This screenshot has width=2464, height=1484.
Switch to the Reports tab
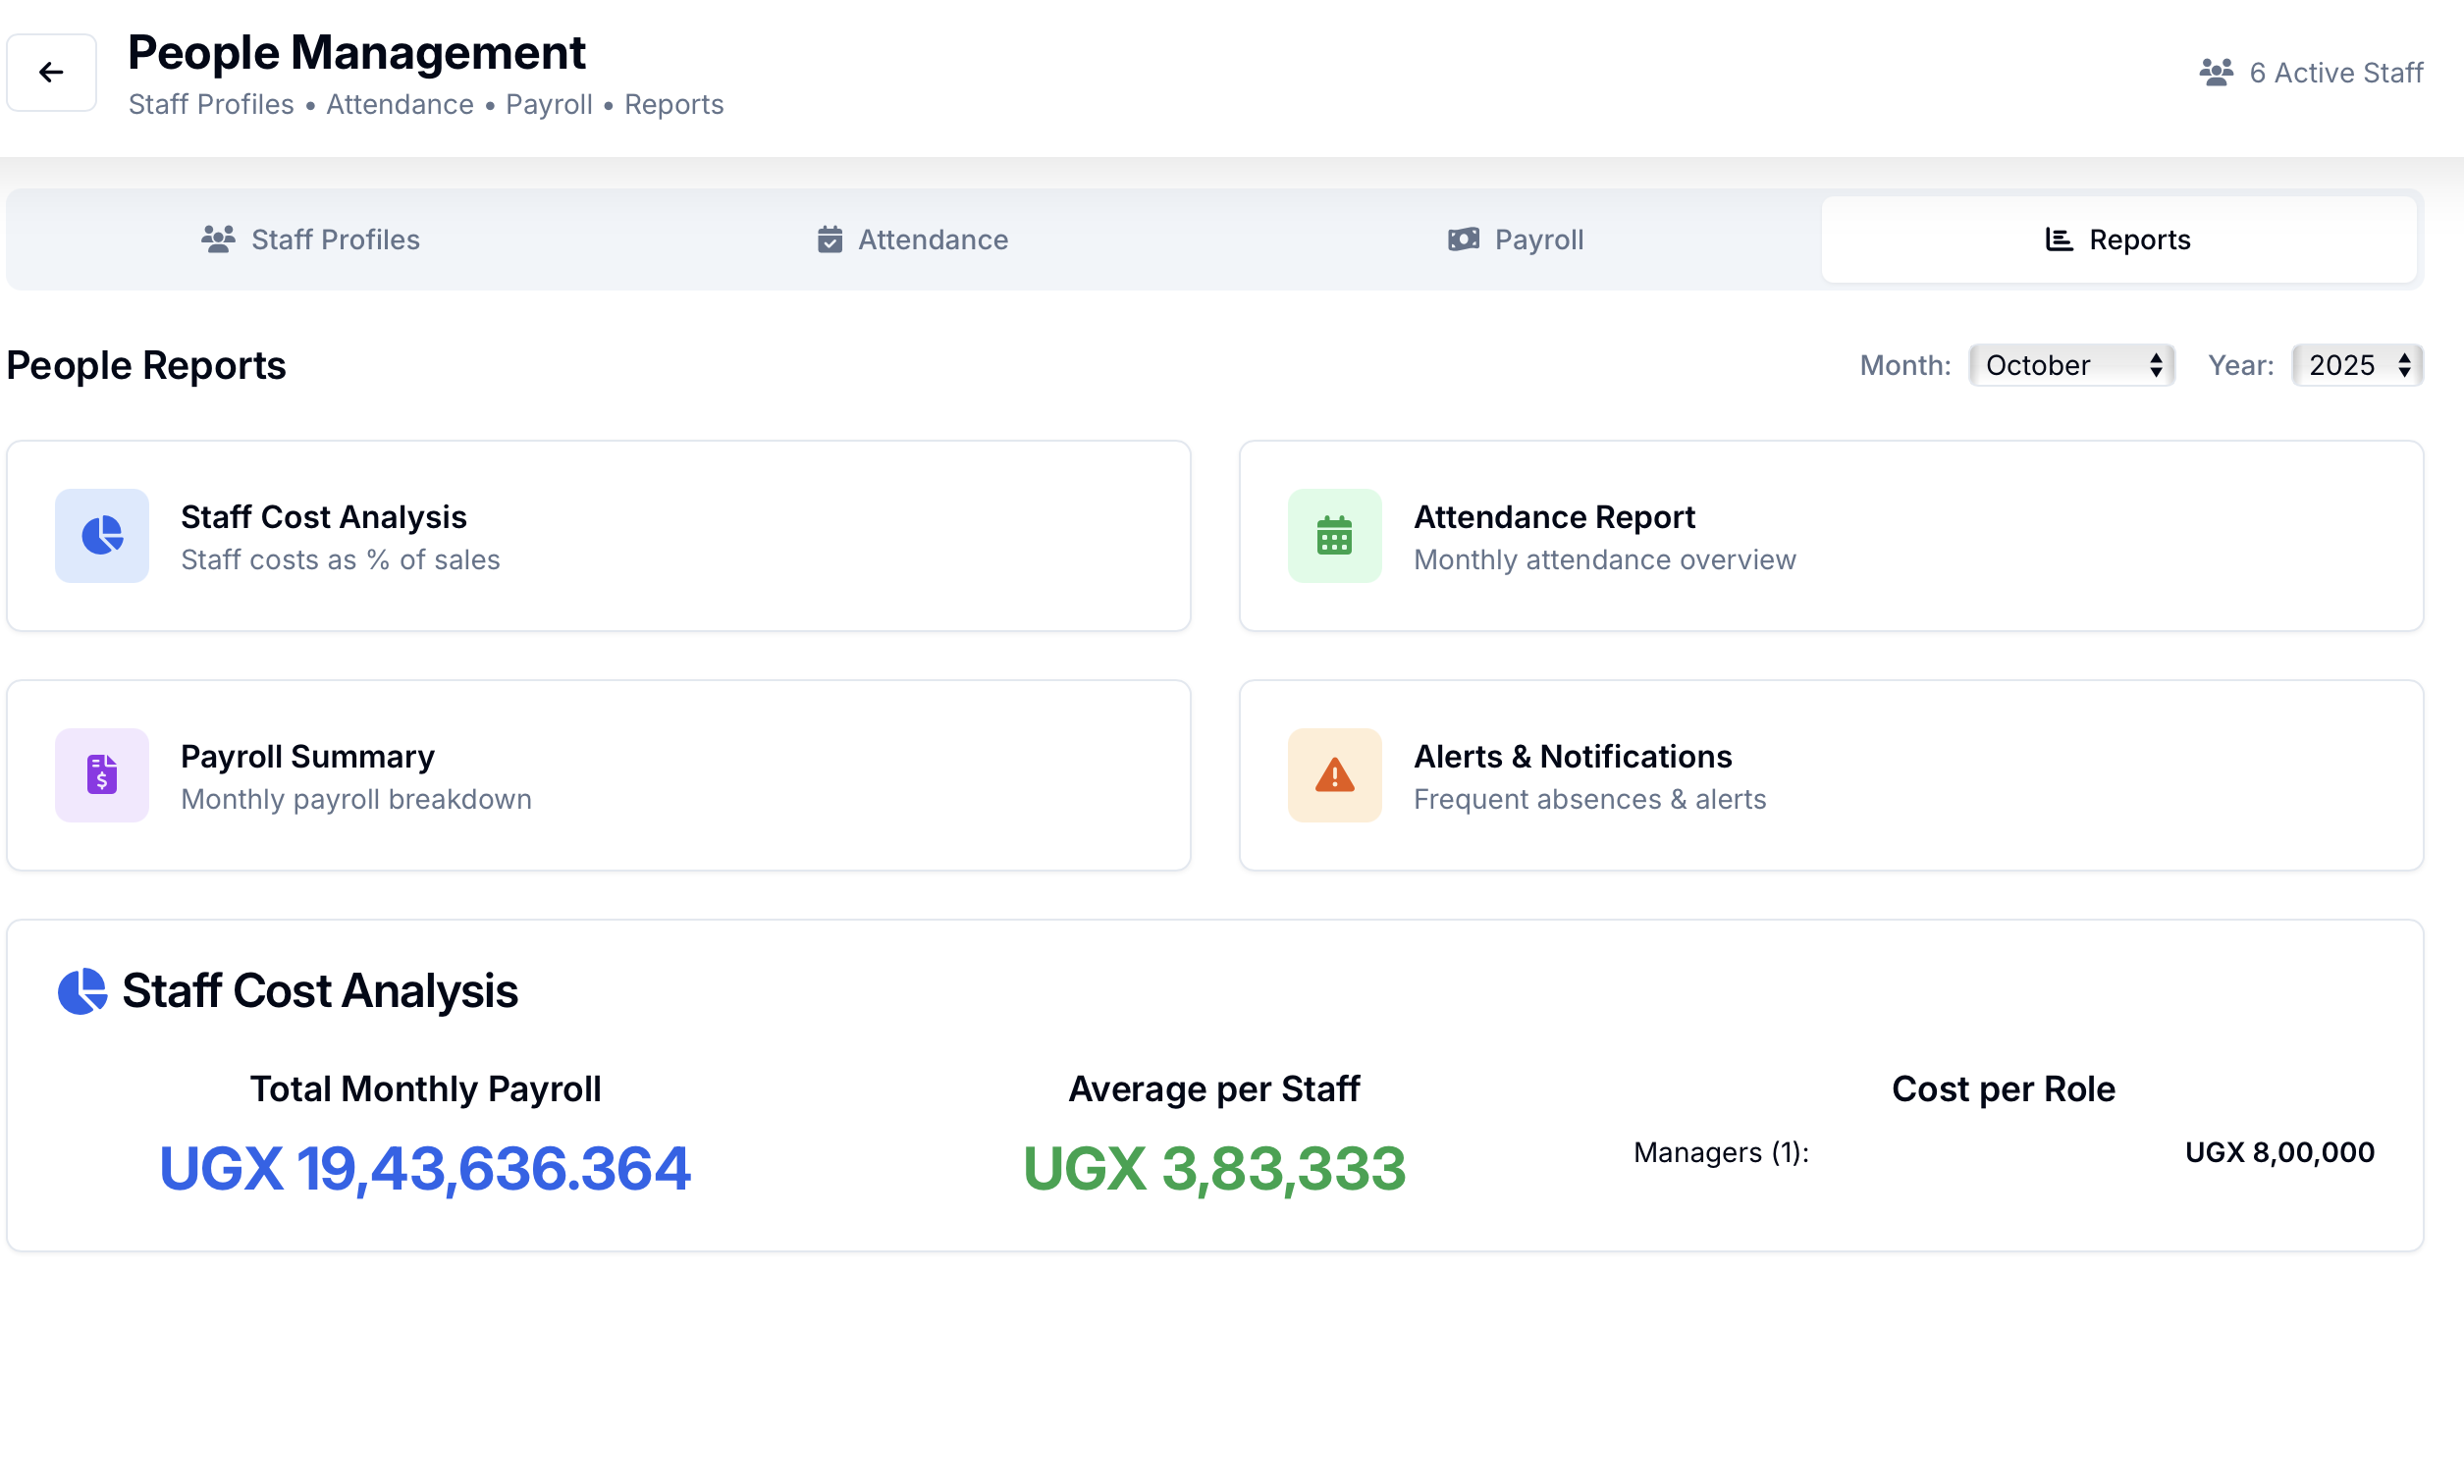point(2118,240)
